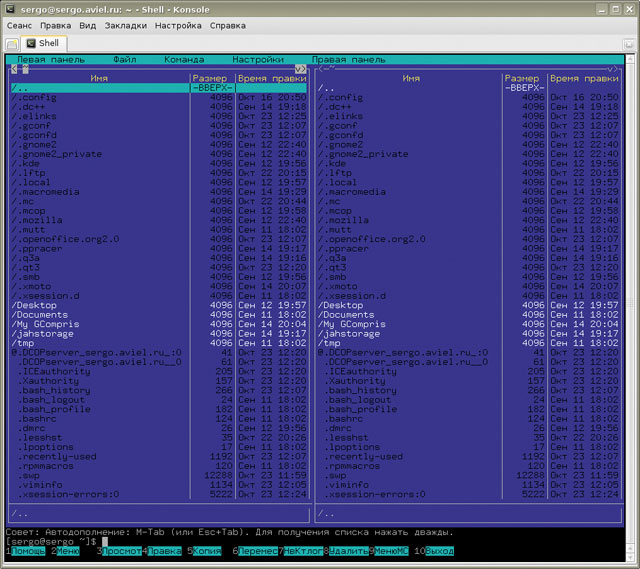Open the Справка menu
The width and height of the screenshot is (640, 569).
click(x=228, y=26)
